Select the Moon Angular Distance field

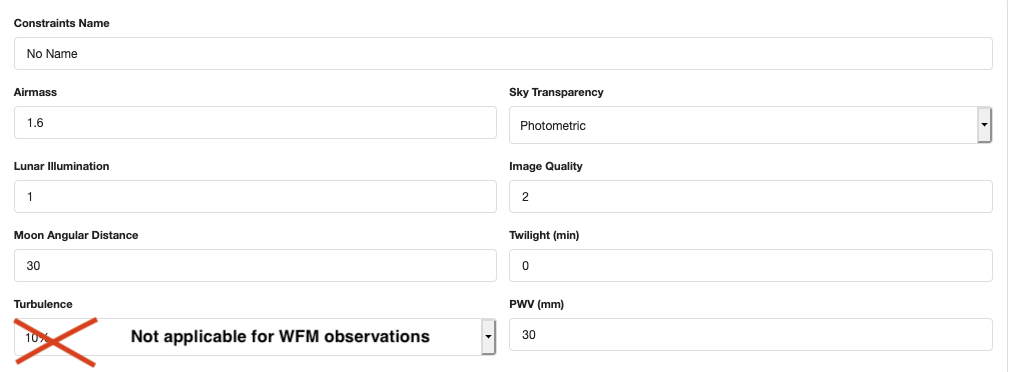255,265
